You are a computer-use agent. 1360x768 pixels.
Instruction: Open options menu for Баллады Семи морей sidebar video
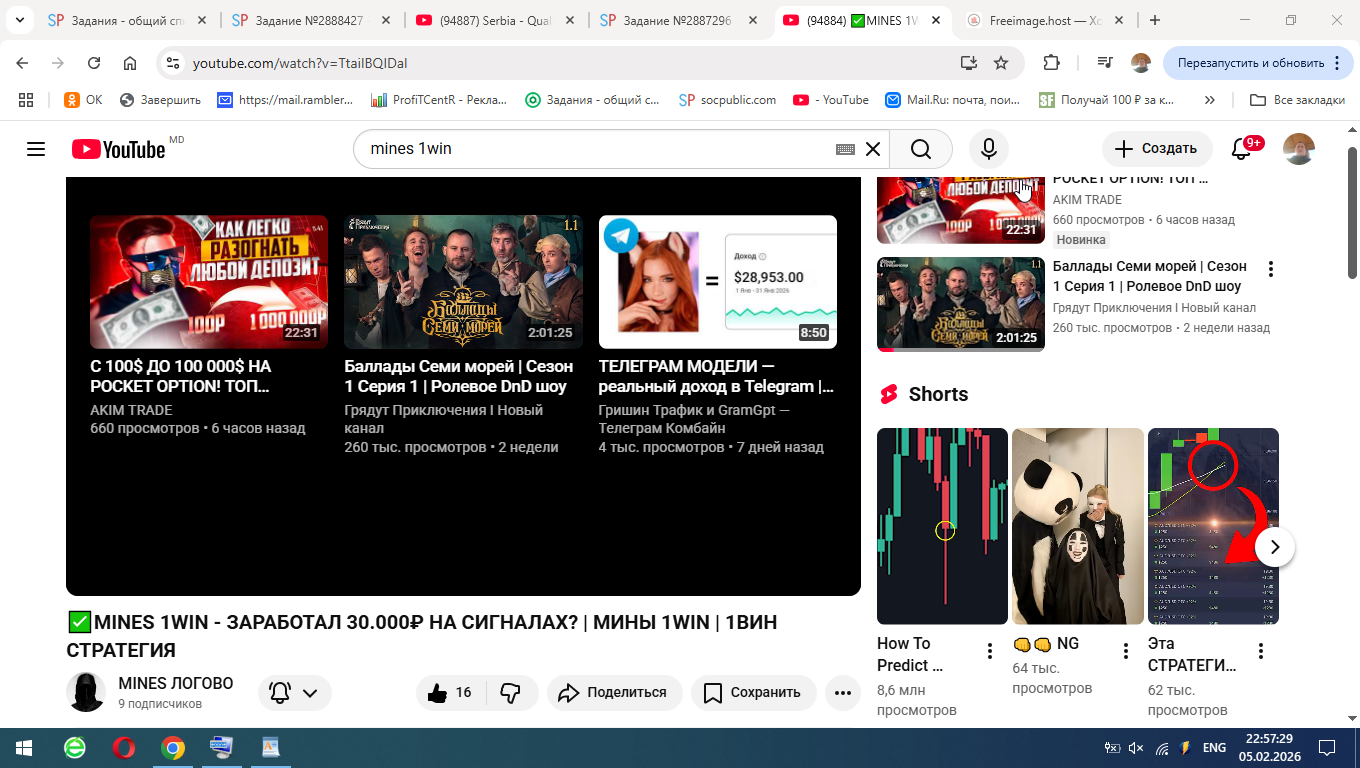click(1271, 269)
